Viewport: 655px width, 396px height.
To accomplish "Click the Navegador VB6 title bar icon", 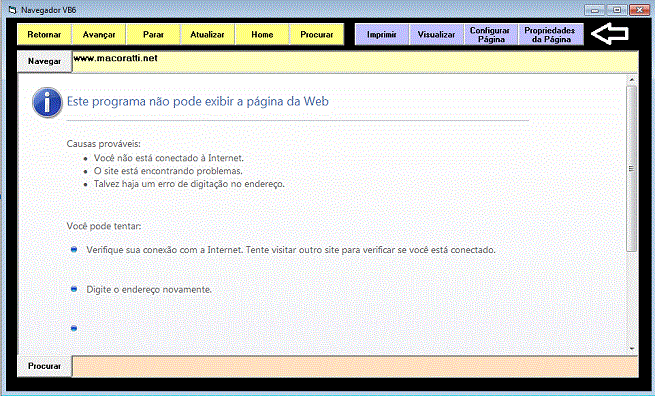I will click(13, 10).
